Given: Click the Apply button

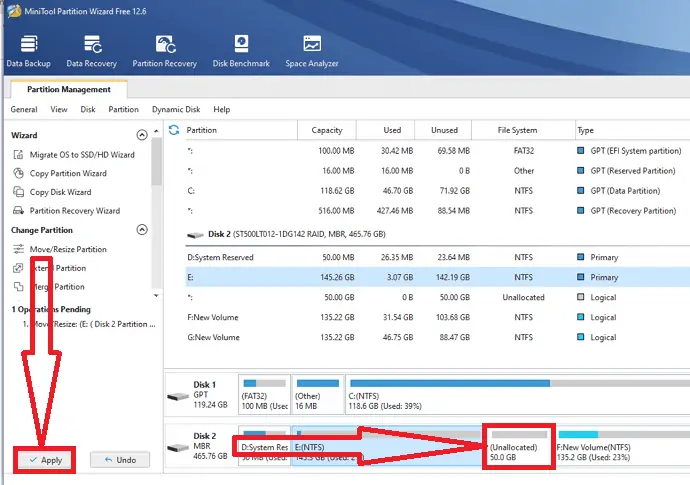Looking at the screenshot, I should pos(45,460).
